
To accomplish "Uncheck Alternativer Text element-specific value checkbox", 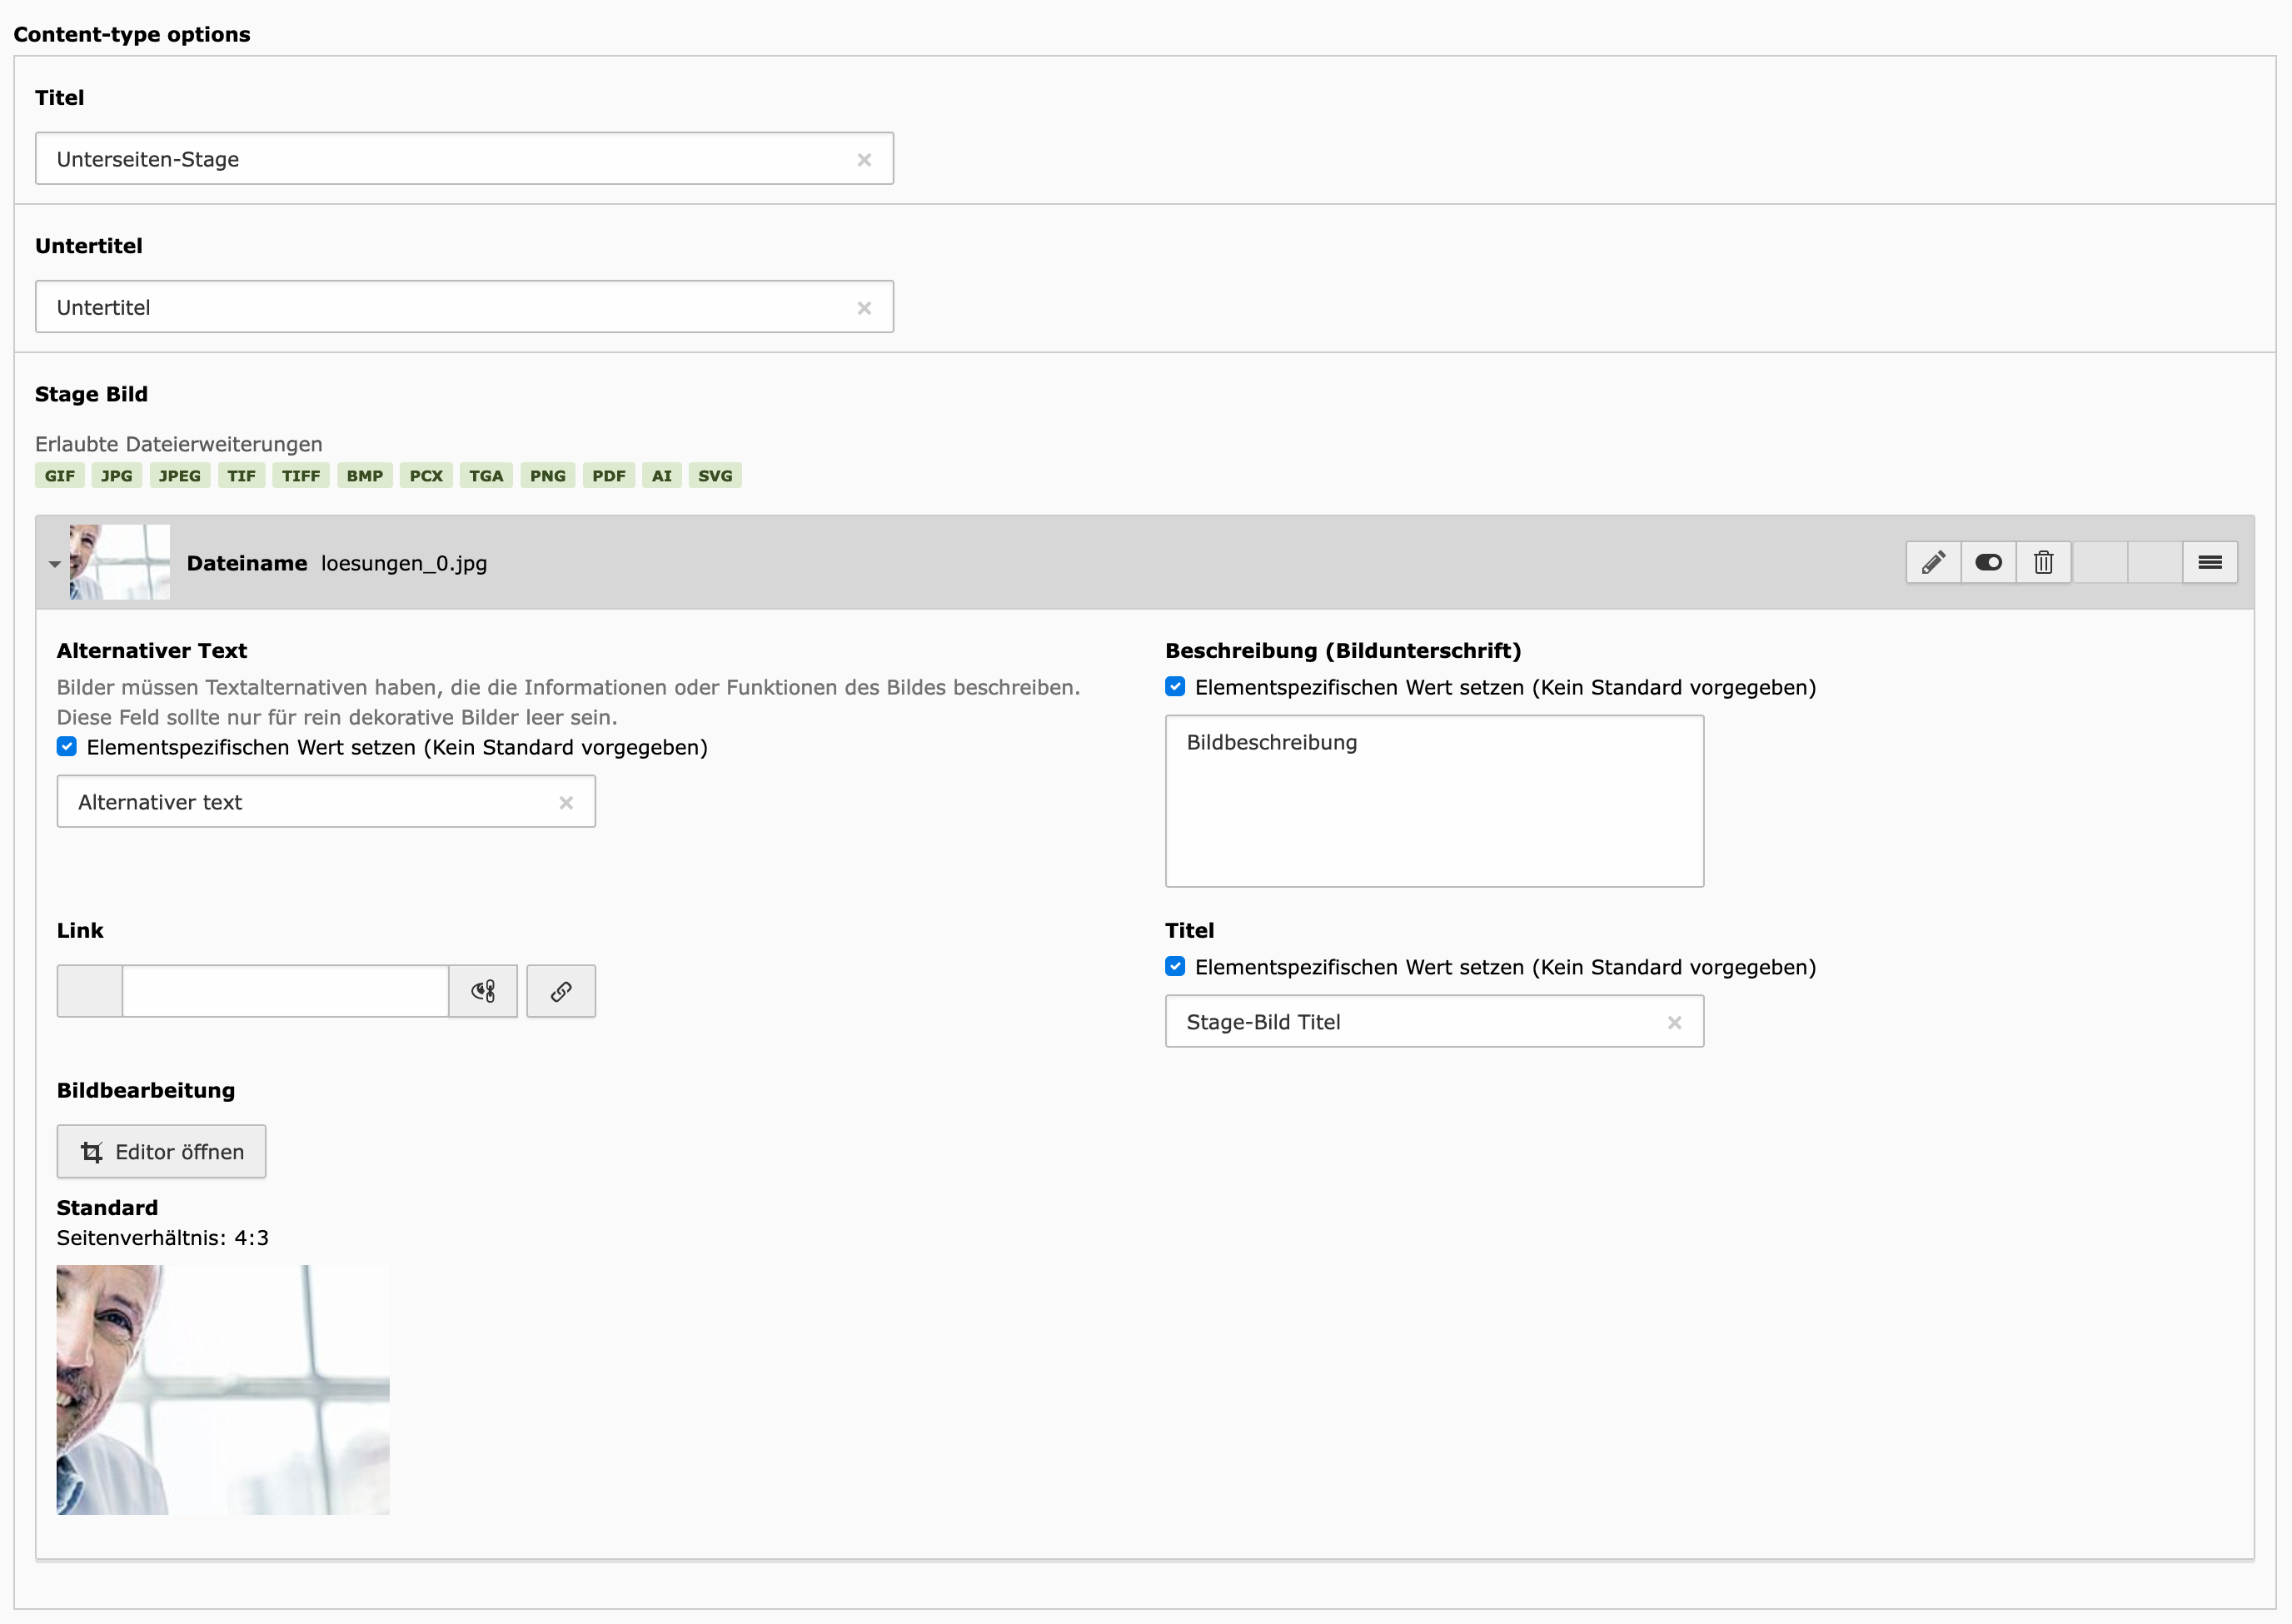I will 67,747.
